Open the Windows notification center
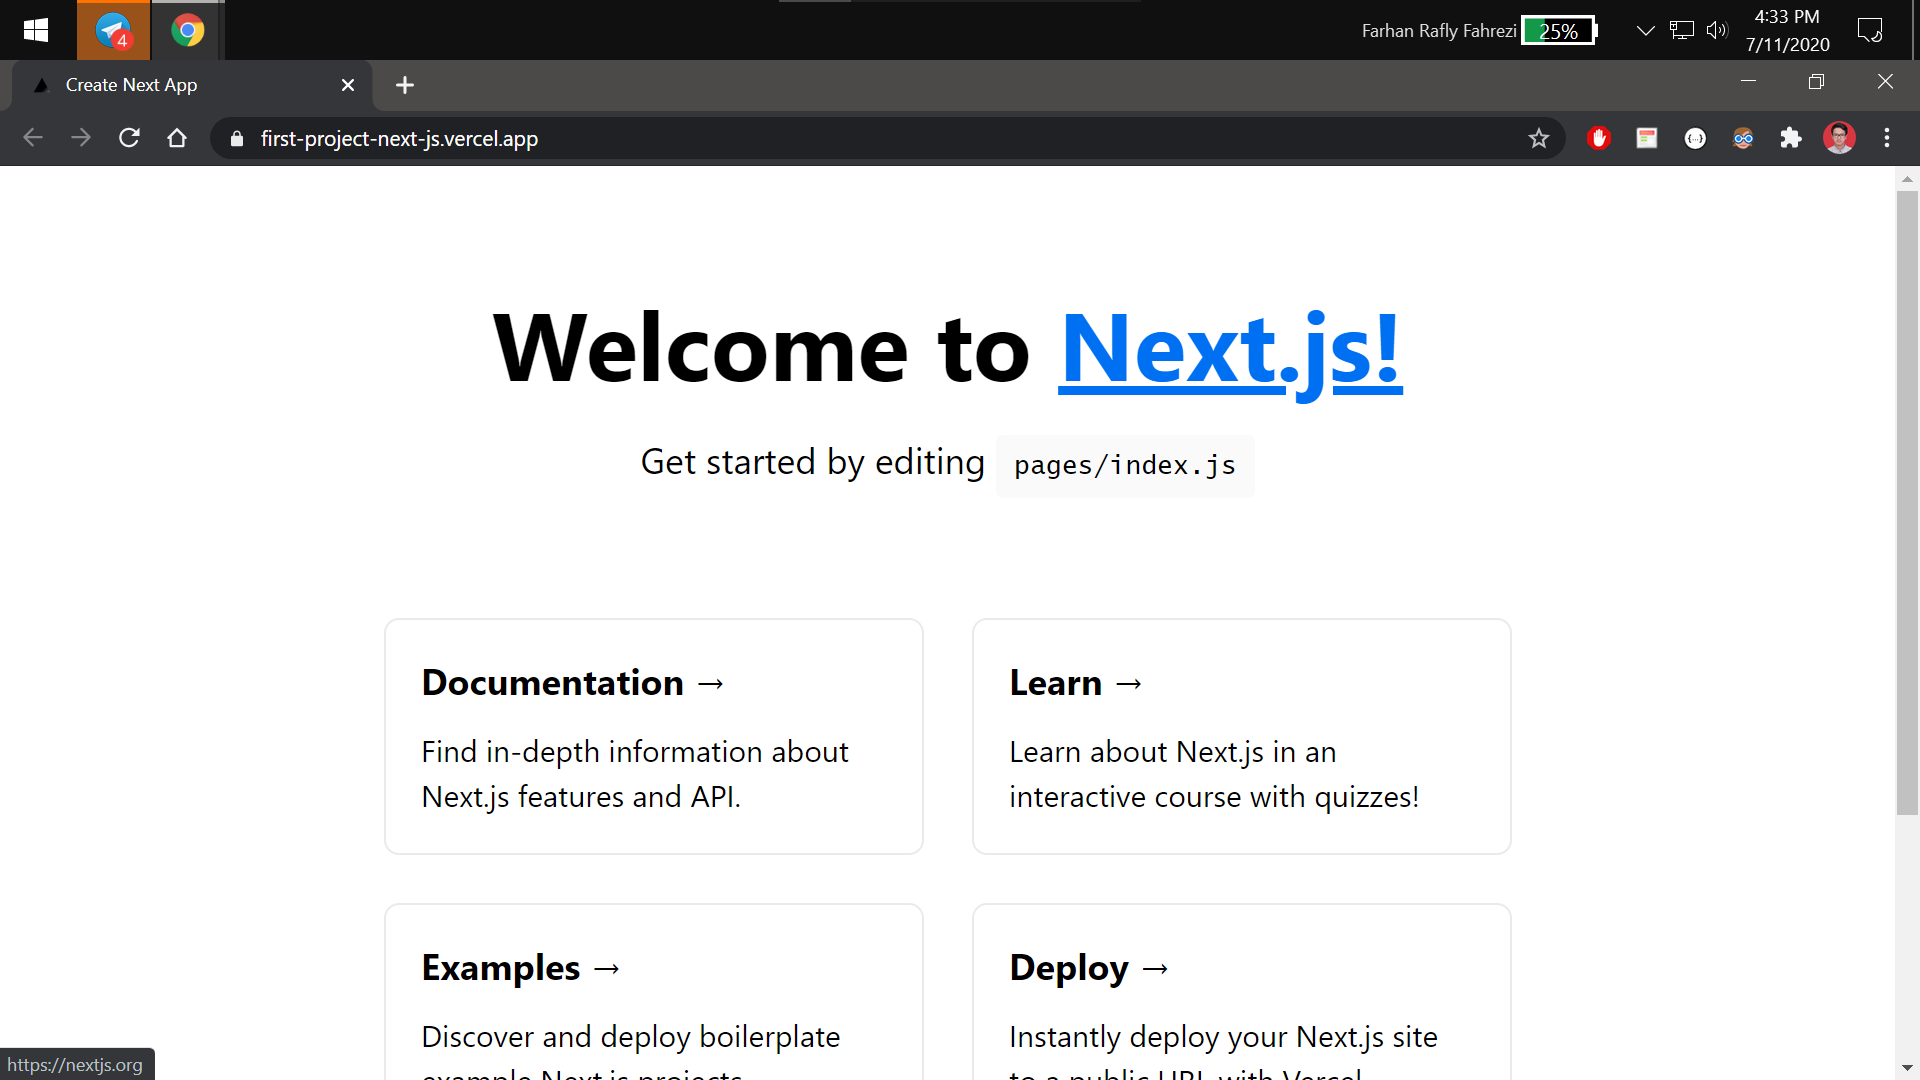 (1870, 30)
